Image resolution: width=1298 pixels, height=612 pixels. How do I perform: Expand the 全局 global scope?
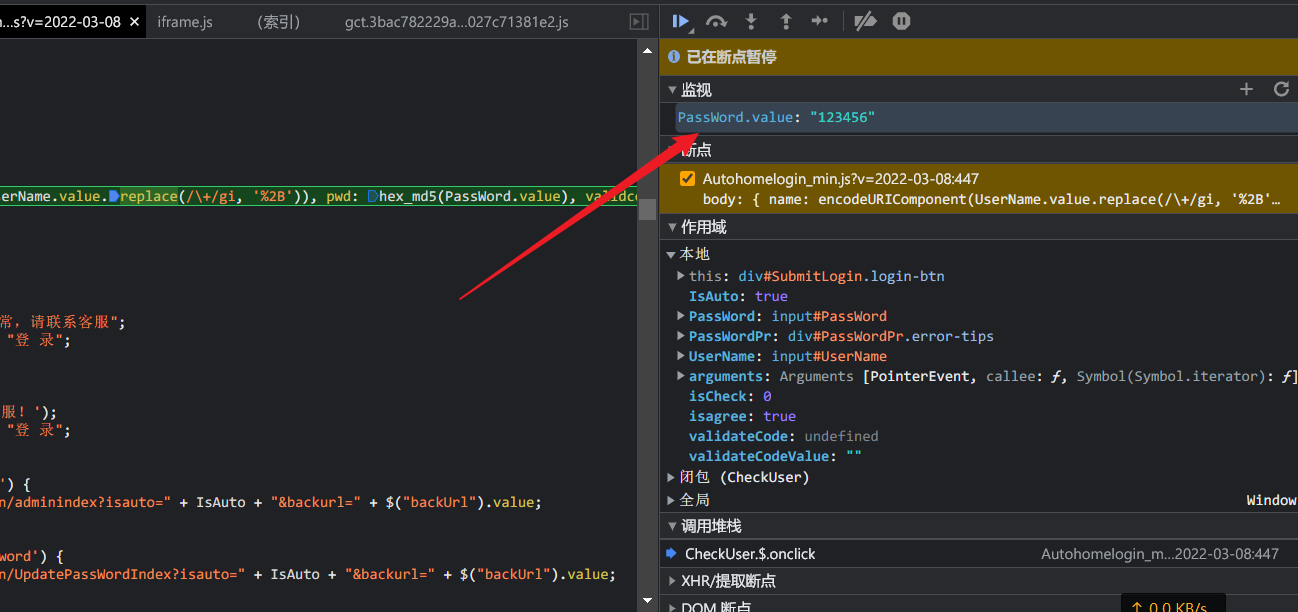[x=672, y=500]
